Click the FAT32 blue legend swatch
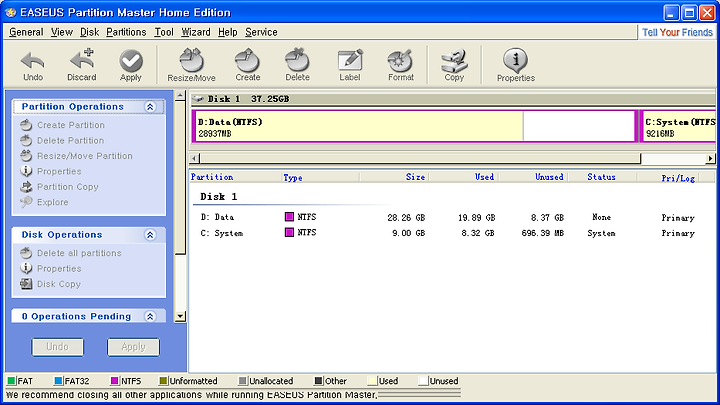Viewport: 720px width, 405px height. [58, 381]
